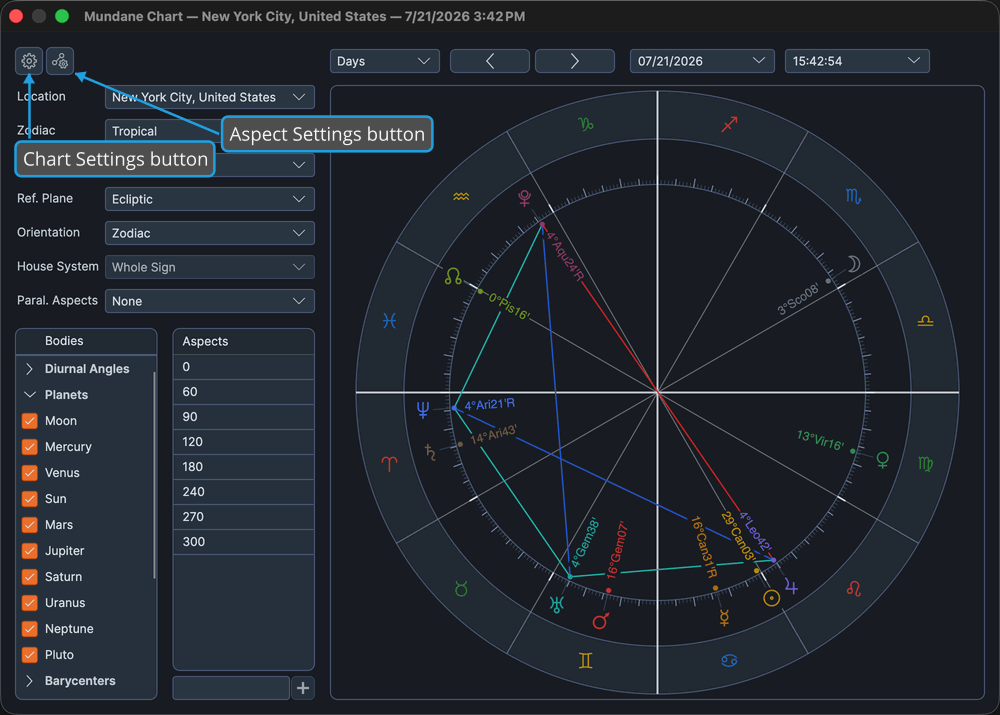Open the Paral. Aspects dropdown

coord(209,301)
